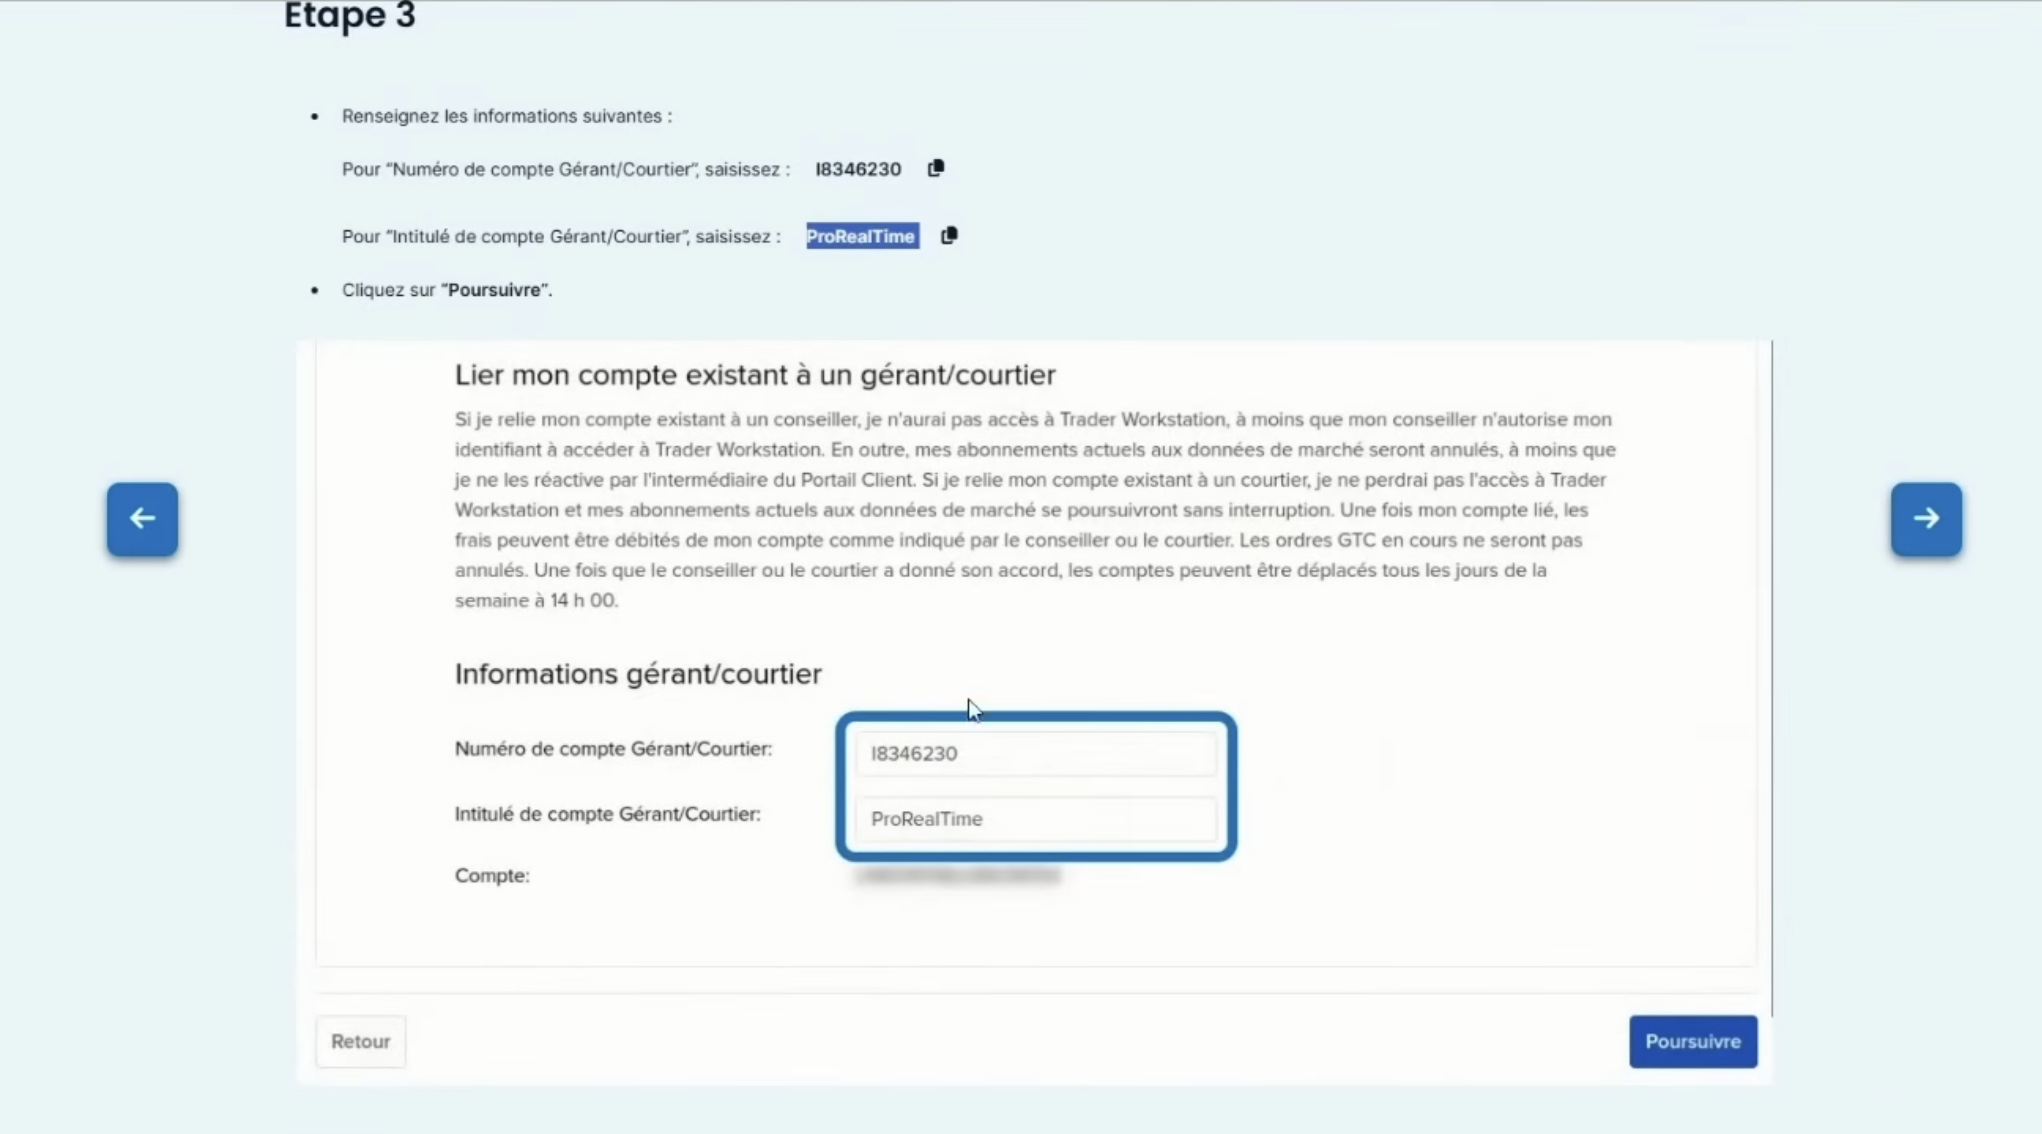Click the 'Etape 3' heading
The height and width of the screenshot is (1134, 2042).
(349, 16)
